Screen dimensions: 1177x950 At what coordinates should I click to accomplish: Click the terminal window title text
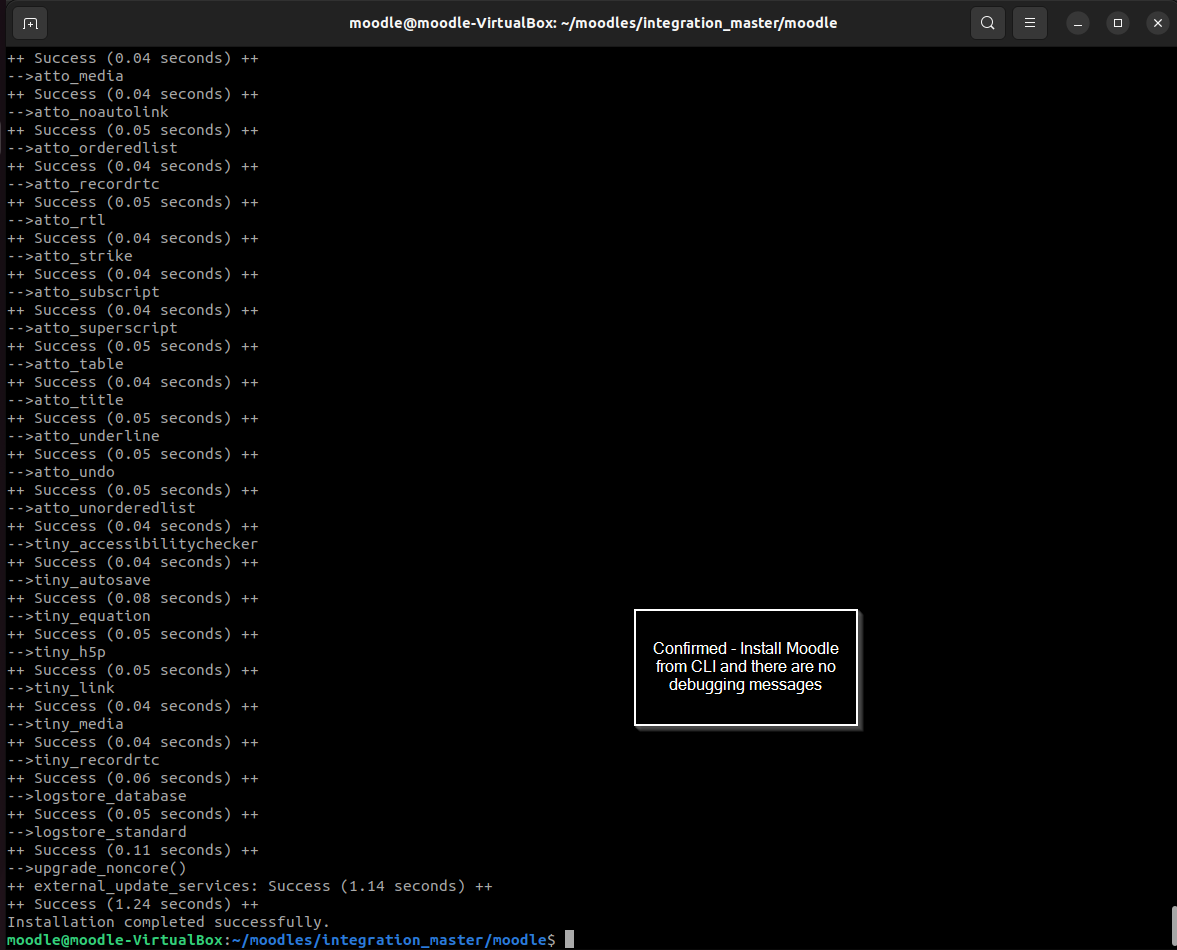point(593,23)
